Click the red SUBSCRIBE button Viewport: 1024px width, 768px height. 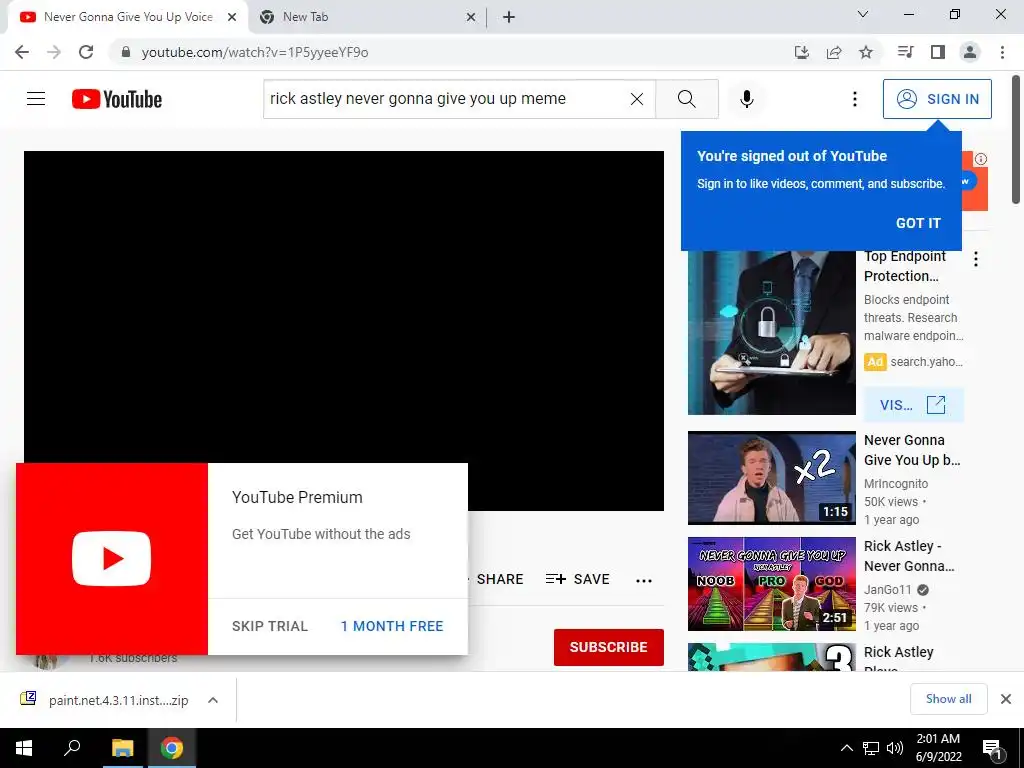click(x=609, y=647)
